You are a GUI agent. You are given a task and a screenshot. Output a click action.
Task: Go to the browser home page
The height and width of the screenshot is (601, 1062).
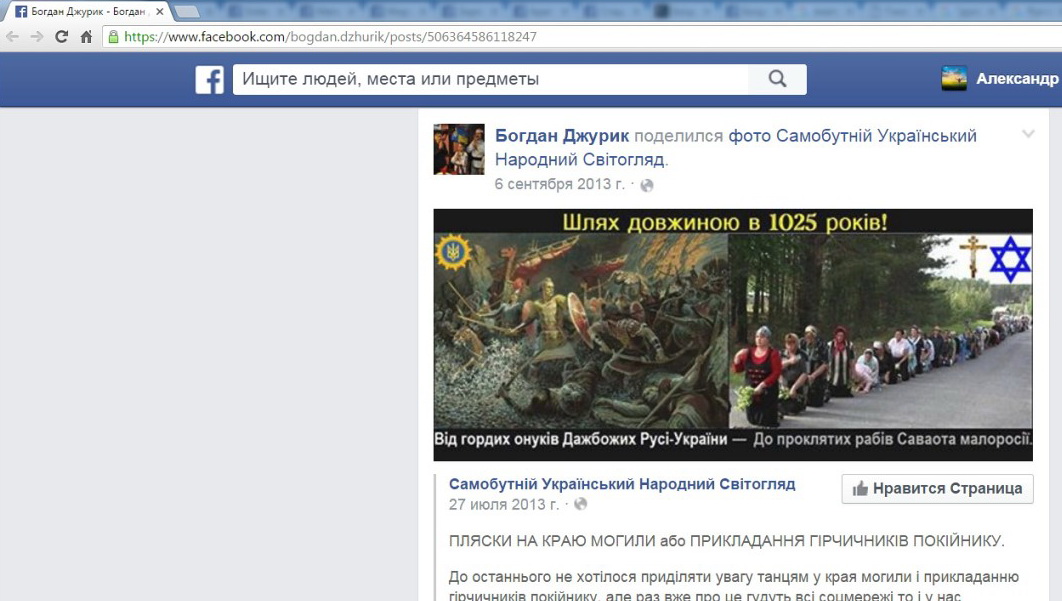(x=86, y=37)
